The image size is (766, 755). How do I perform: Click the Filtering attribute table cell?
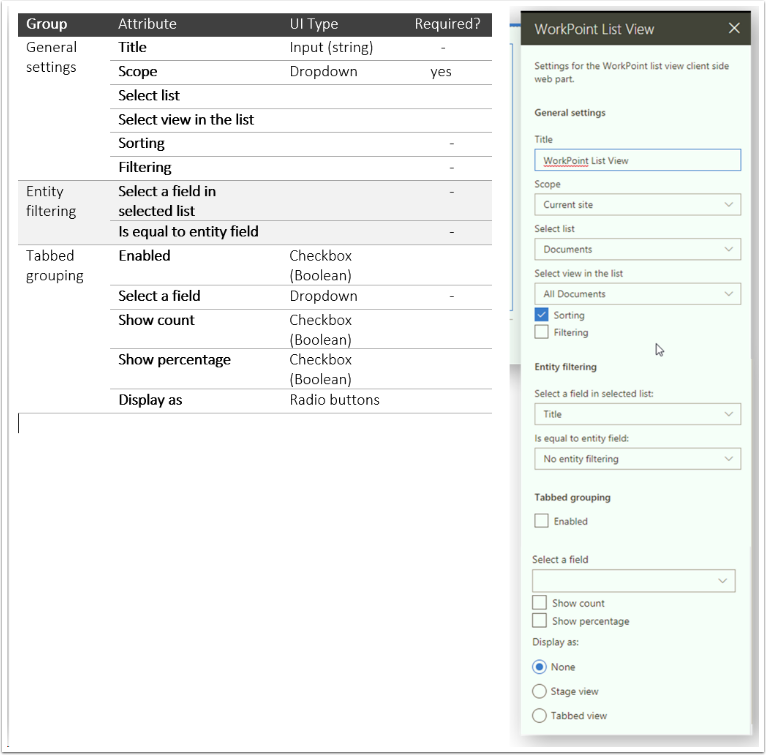[145, 168]
